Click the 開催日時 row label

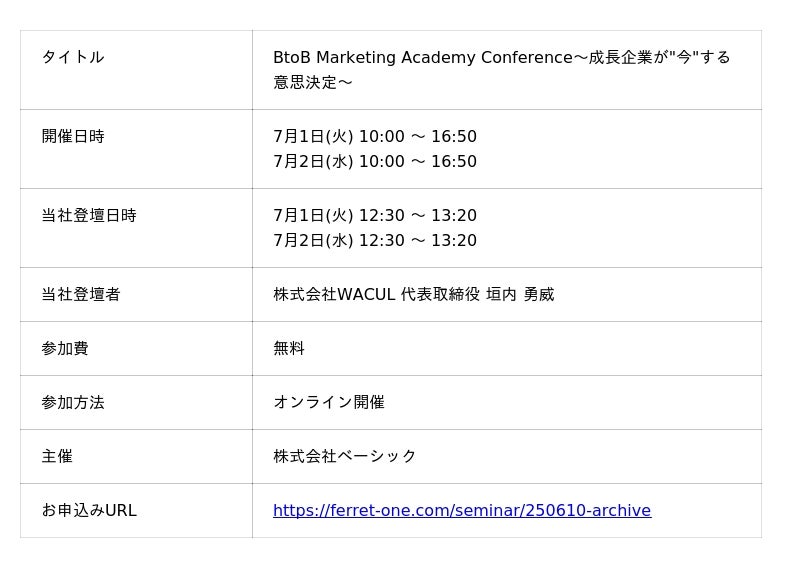pos(73,137)
